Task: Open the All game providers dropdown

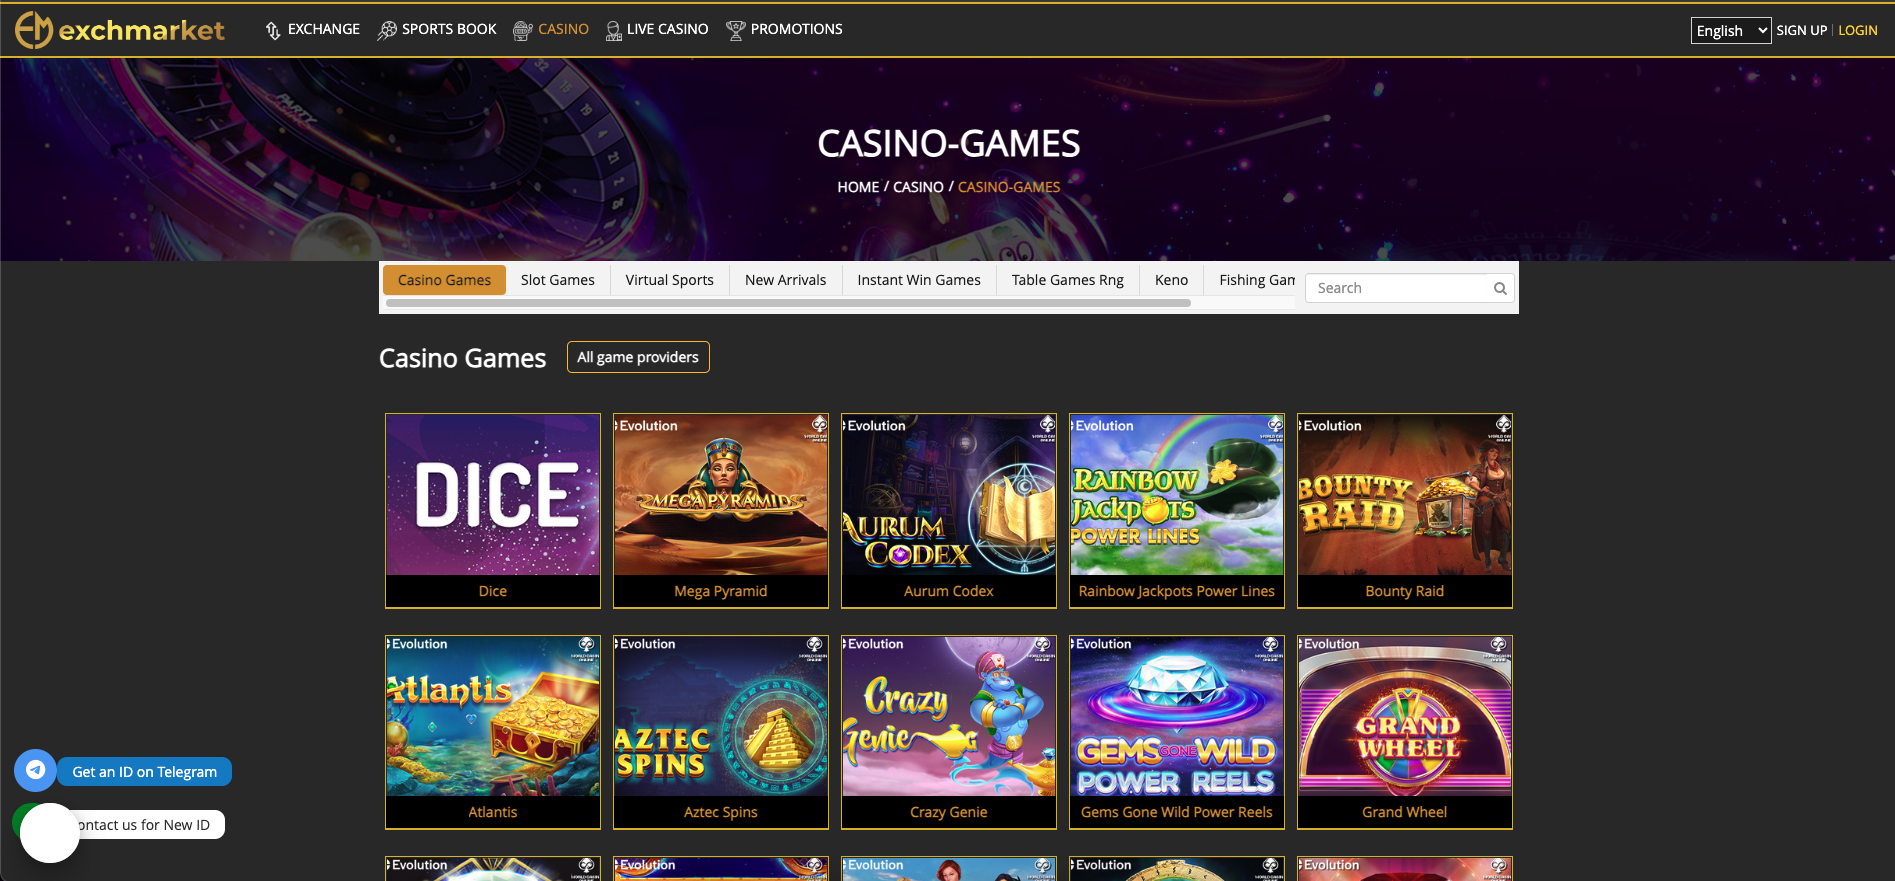Action: click(638, 357)
